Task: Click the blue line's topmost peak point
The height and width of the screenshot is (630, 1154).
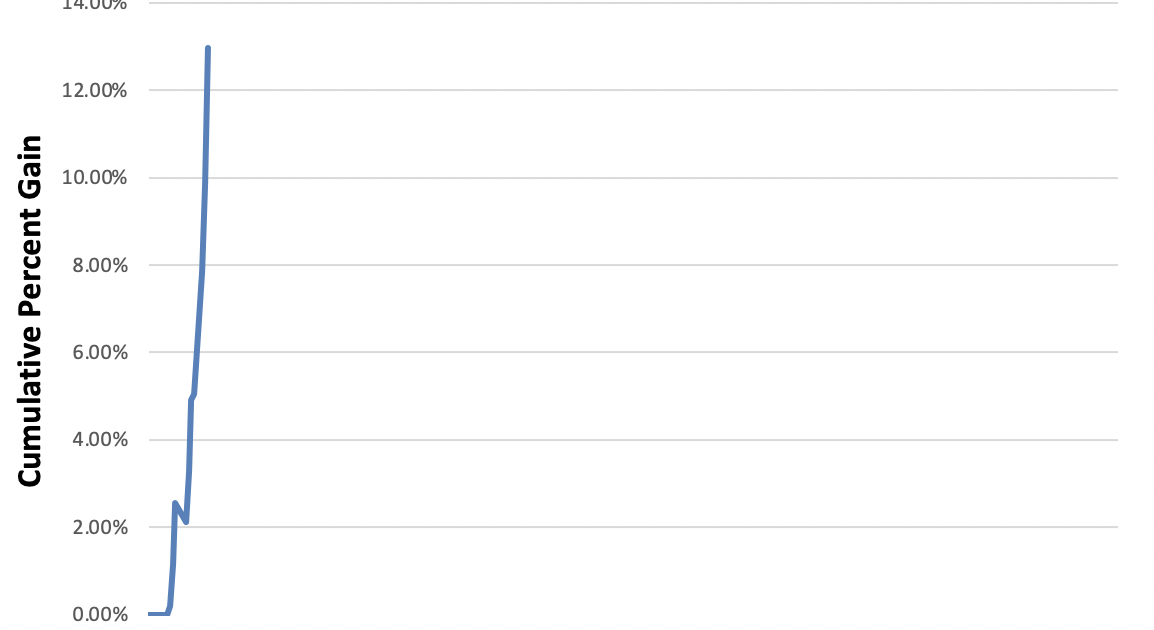Action: coord(207,48)
